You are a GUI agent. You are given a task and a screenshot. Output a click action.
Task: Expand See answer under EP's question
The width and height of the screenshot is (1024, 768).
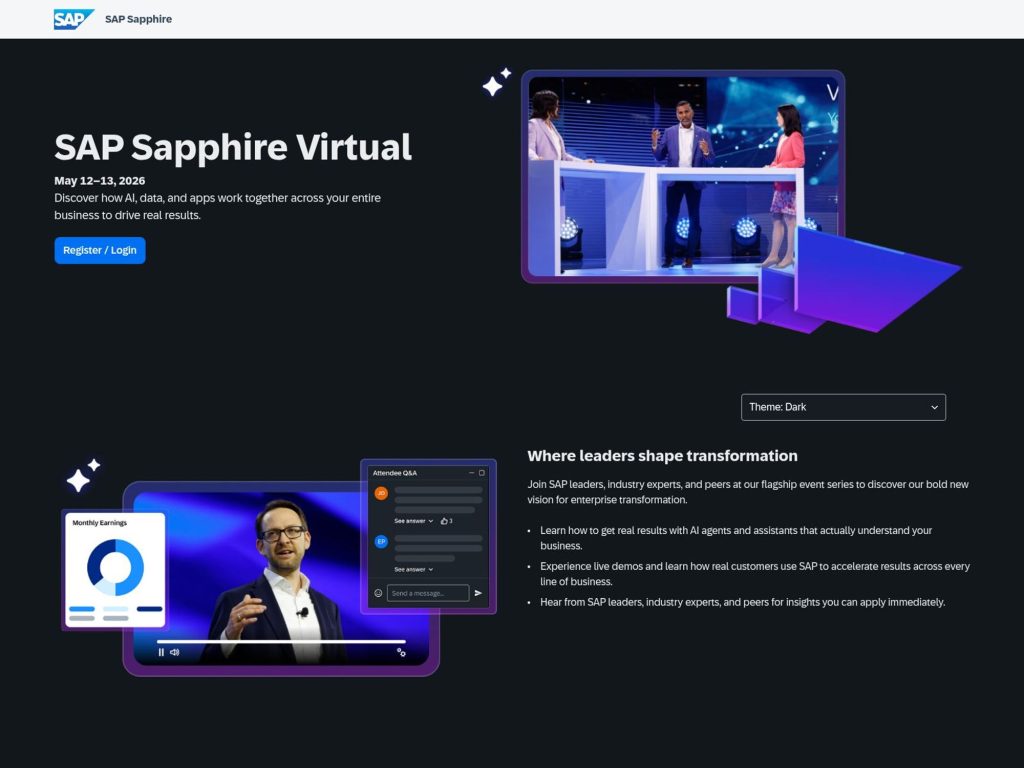tap(408, 569)
